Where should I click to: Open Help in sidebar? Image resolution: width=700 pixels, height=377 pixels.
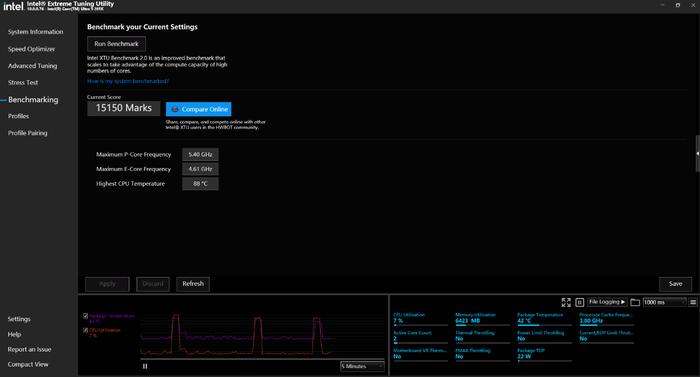[14, 334]
